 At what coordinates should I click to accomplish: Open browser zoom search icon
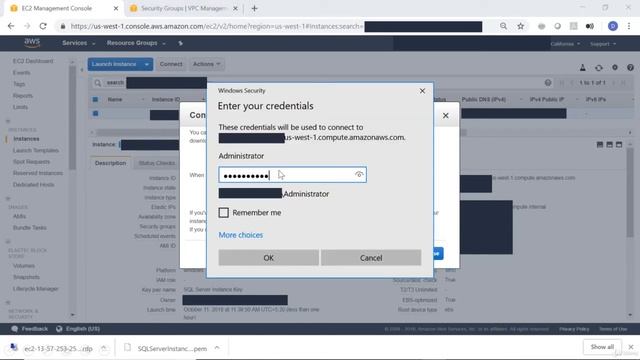click(x=504, y=26)
